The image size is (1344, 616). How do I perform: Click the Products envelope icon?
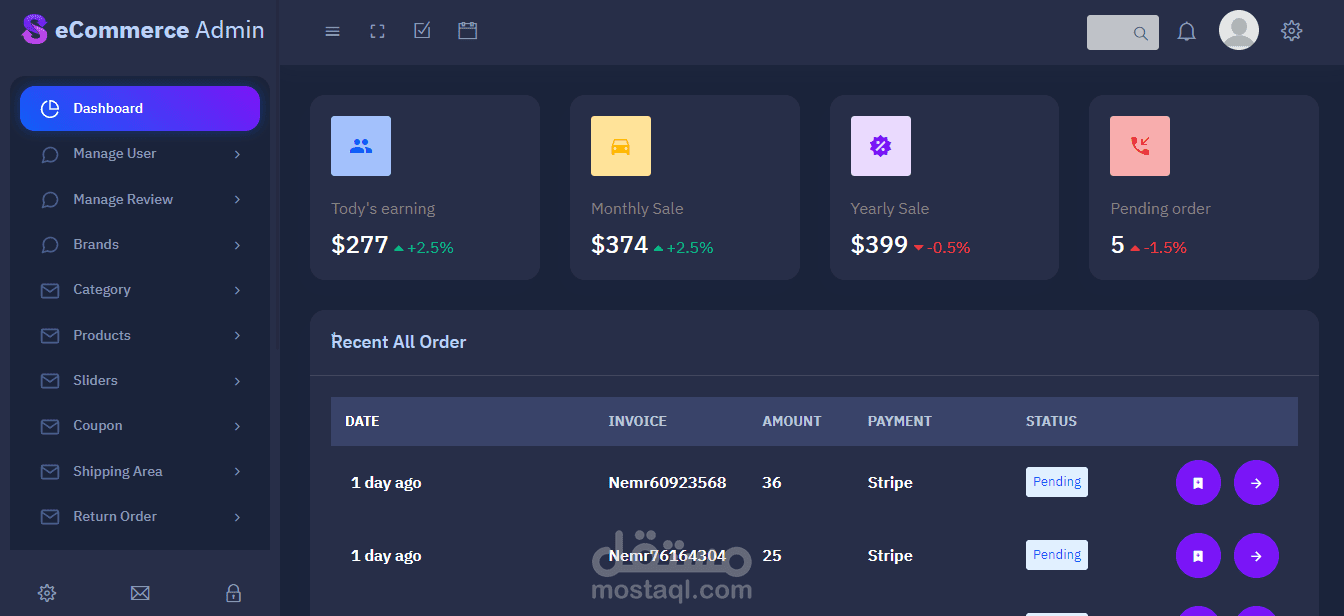50,336
